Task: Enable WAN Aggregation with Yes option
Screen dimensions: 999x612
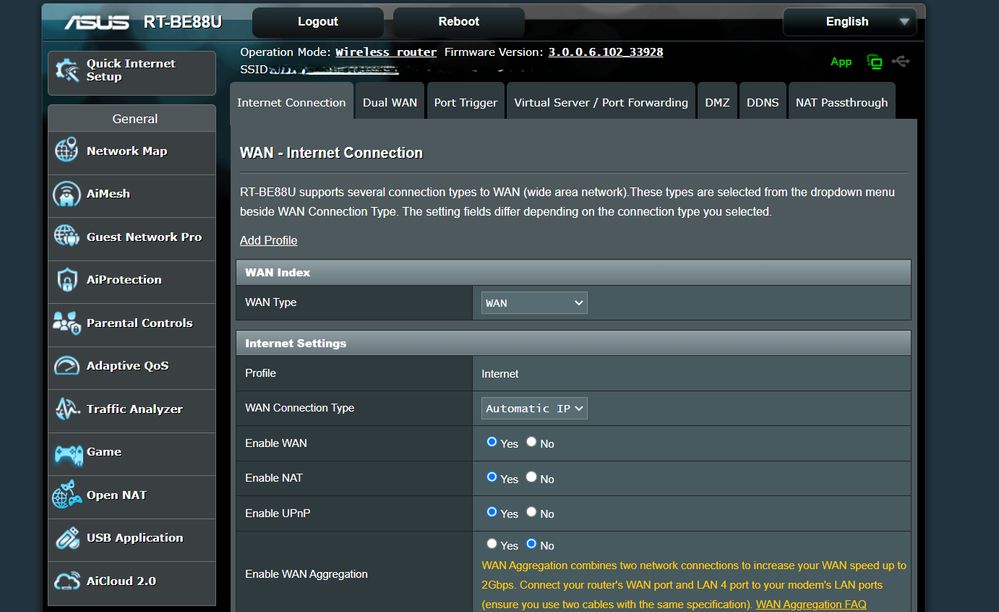Action: coord(491,544)
